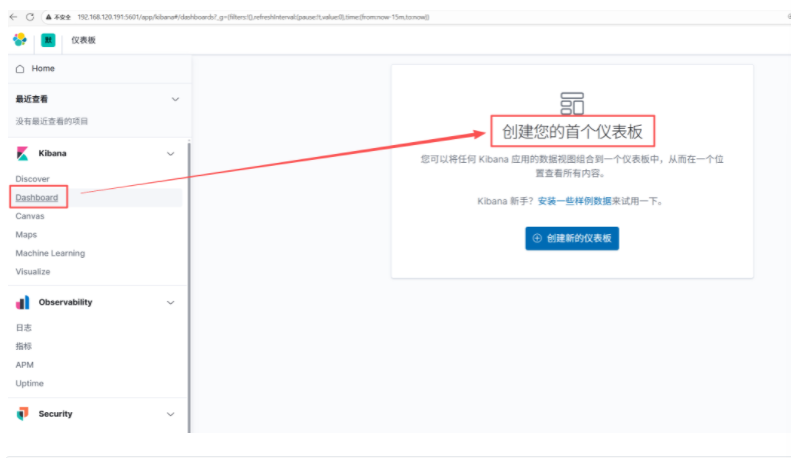Screen dimensions: 791x458
Task: Open Discover in the Kibana menu
Action: [32, 179]
